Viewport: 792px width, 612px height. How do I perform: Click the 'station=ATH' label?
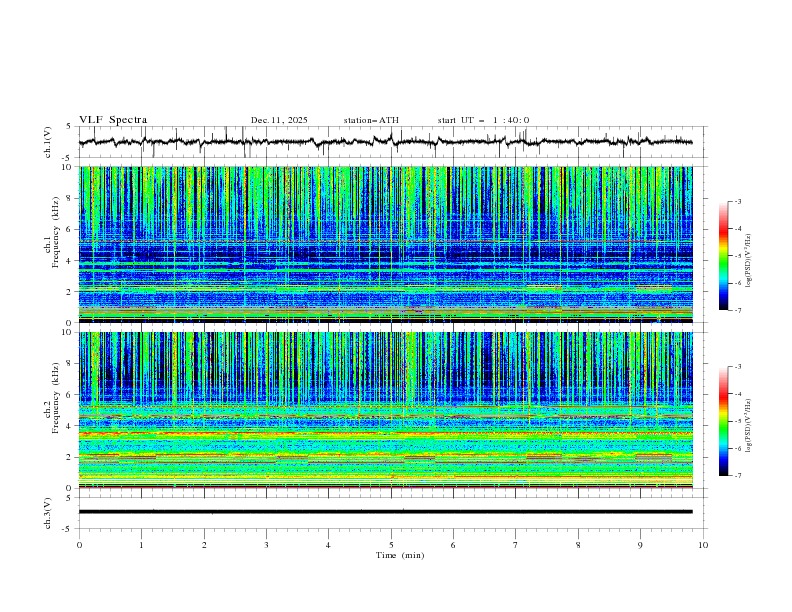[x=371, y=120]
